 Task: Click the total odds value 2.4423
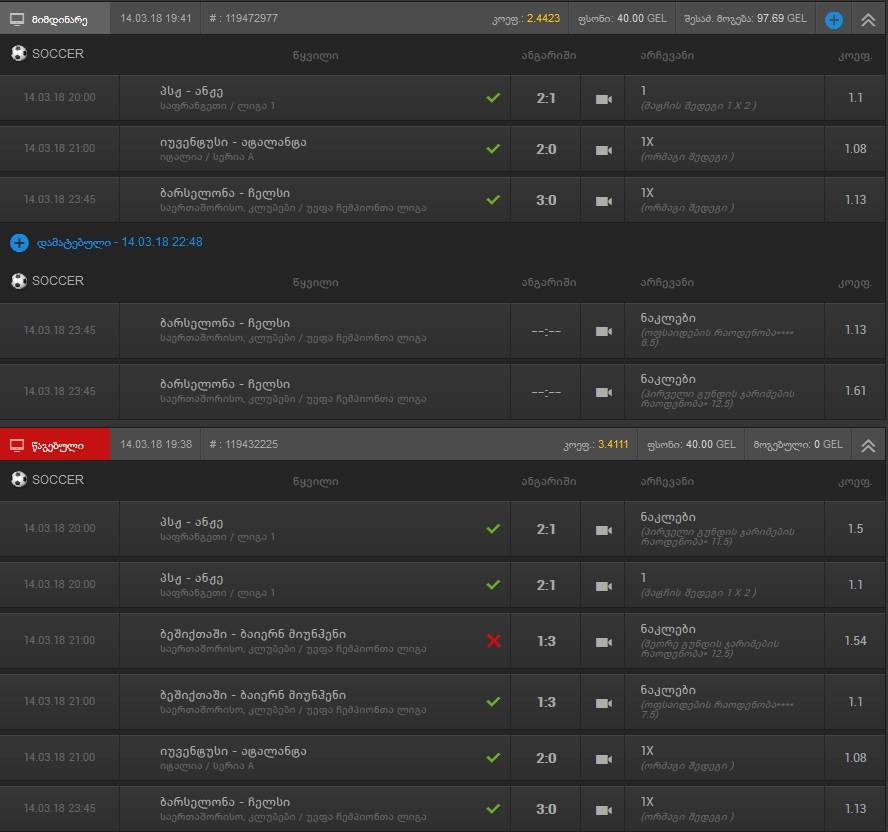coord(543,18)
